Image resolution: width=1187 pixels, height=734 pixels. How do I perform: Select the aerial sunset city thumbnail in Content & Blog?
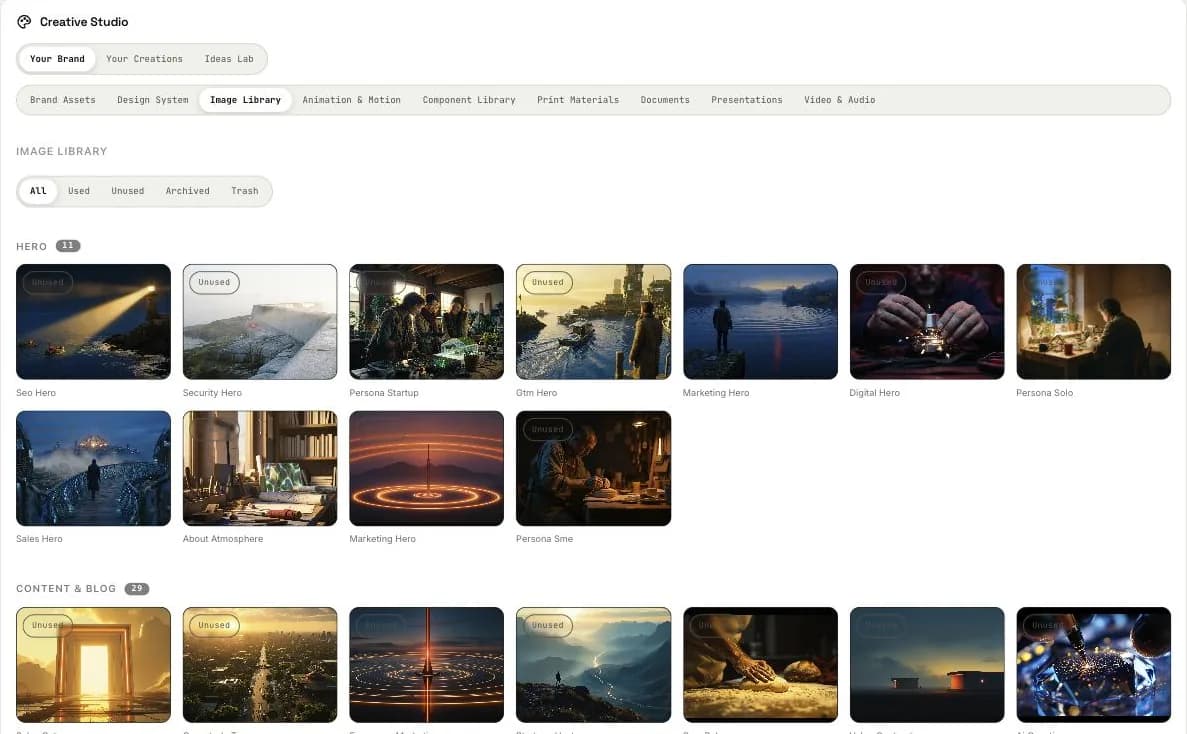click(x=260, y=664)
